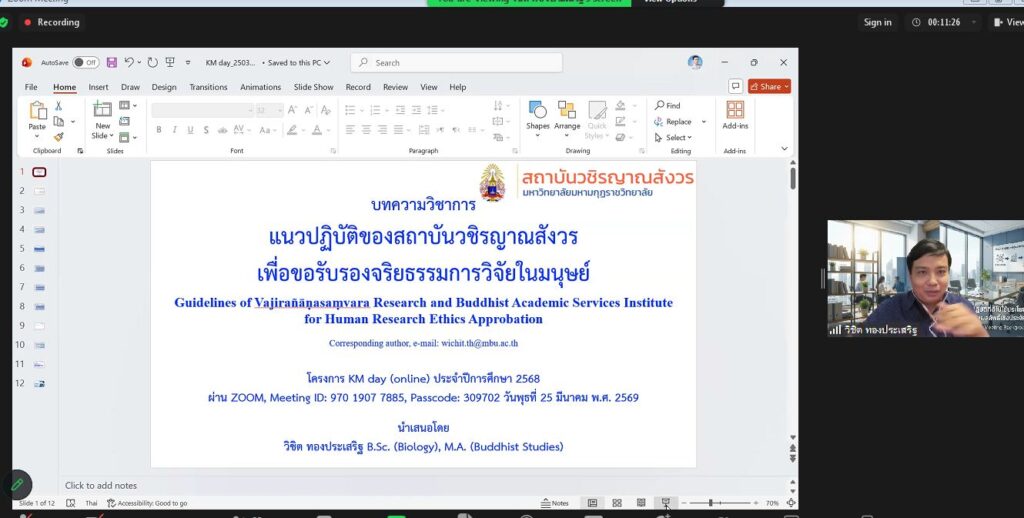Click the Format Painter brush icon
The width and height of the screenshot is (1024, 518).
tap(58, 137)
